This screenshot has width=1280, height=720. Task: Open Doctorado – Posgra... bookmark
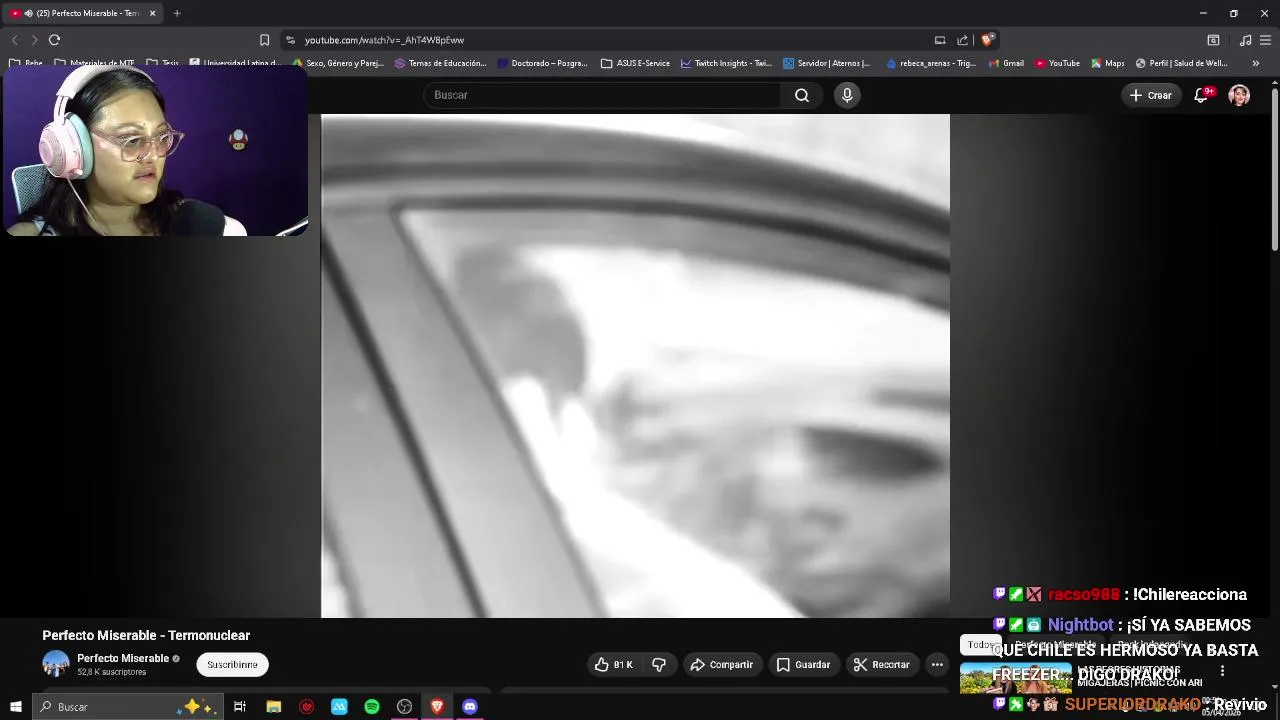click(543, 63)
